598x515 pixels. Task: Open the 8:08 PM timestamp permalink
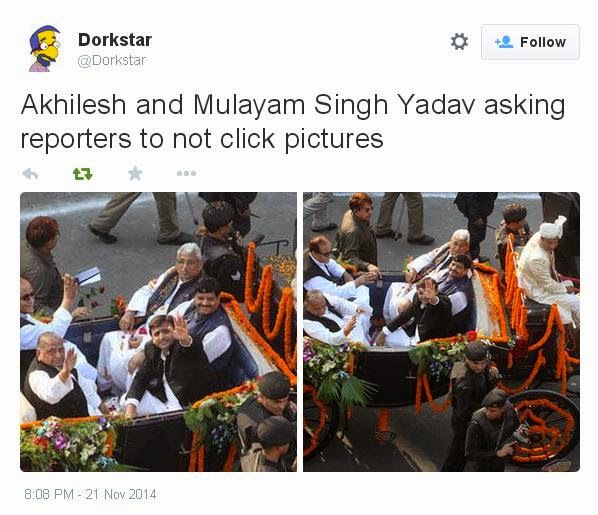pyautogui.click(x=48, y=494)
